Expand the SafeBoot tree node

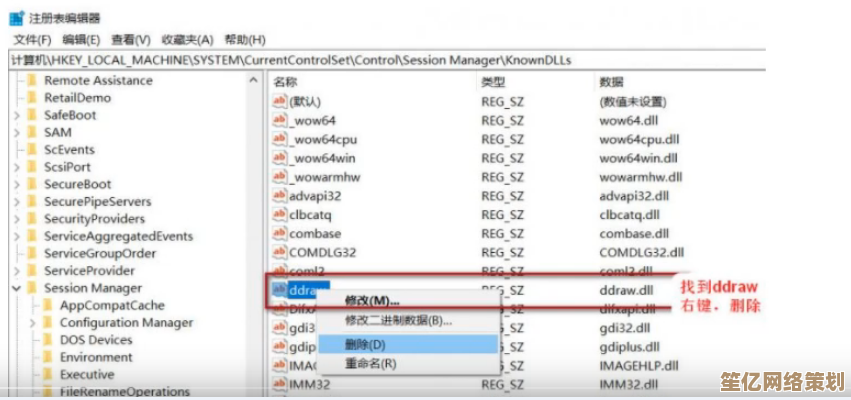coord(16,115)
